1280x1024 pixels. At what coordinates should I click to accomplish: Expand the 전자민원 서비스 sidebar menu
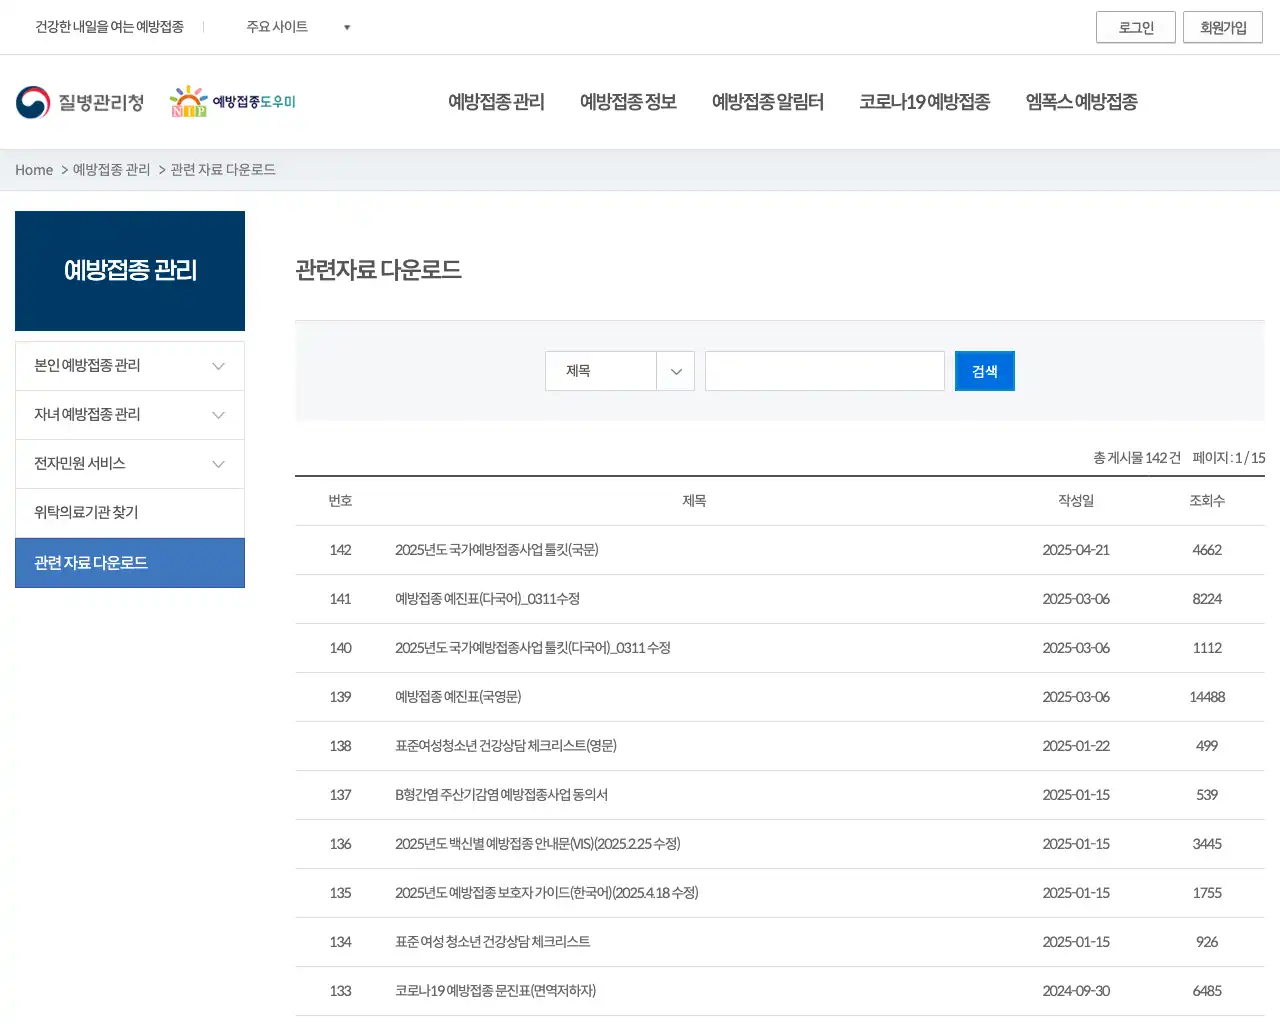pyautogui.click(x=129, y=463)
